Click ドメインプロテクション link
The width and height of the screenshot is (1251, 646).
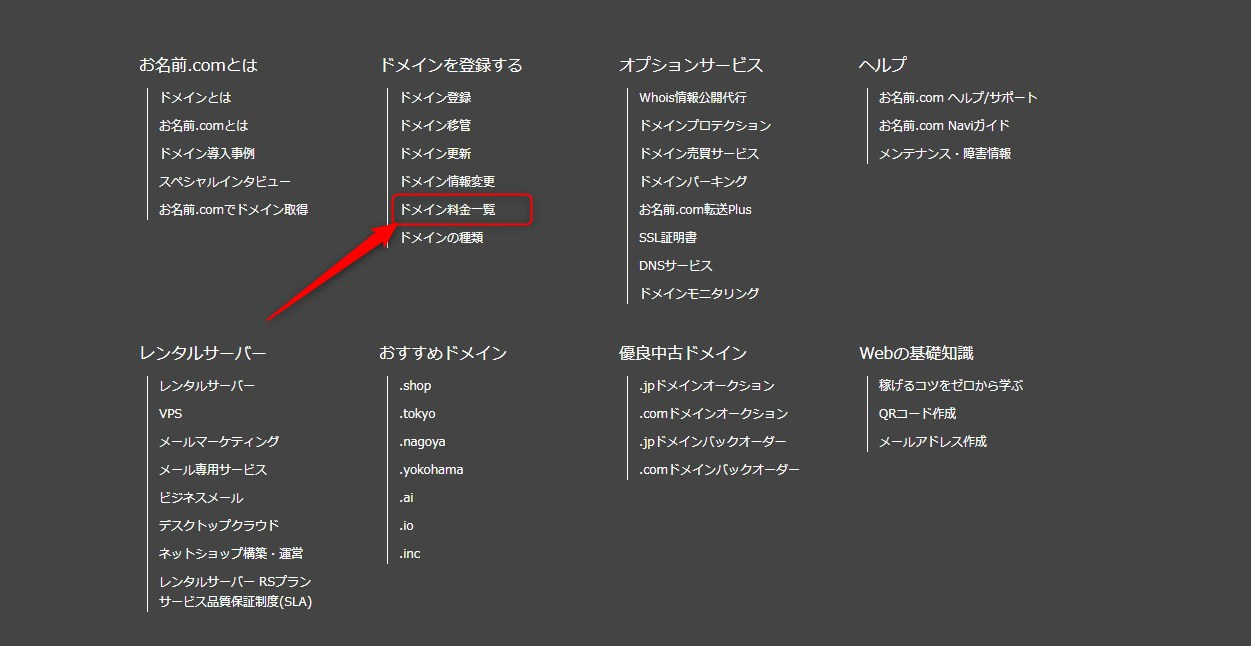[x=705, y=126]
